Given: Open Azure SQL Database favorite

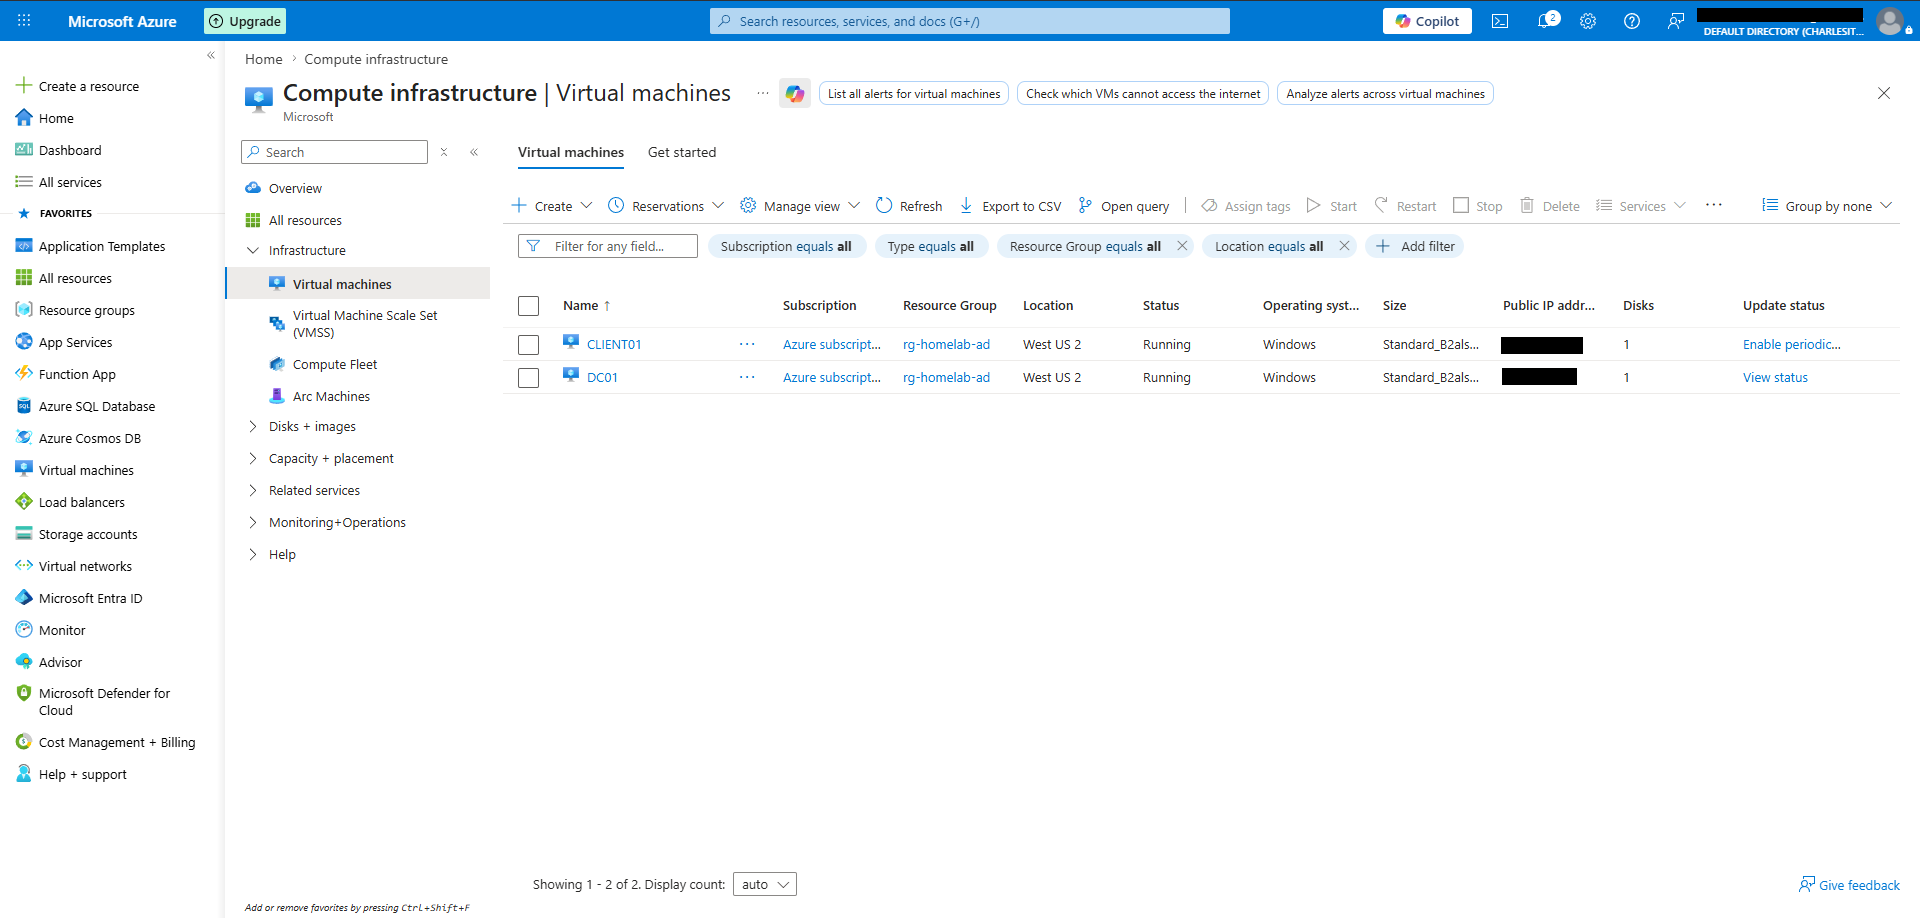Looking at the screenshot, I should (x=97, y=406).
